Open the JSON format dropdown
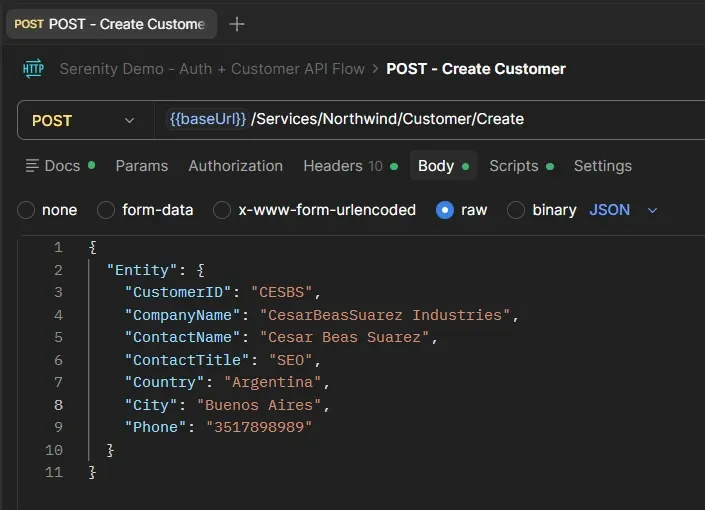Image resolution: width=705 pixels, height=510 pixels. click(623, 210)
